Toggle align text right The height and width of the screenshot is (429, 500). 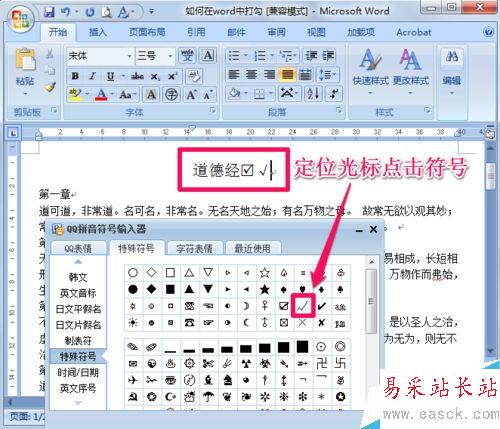click(269, 75)
